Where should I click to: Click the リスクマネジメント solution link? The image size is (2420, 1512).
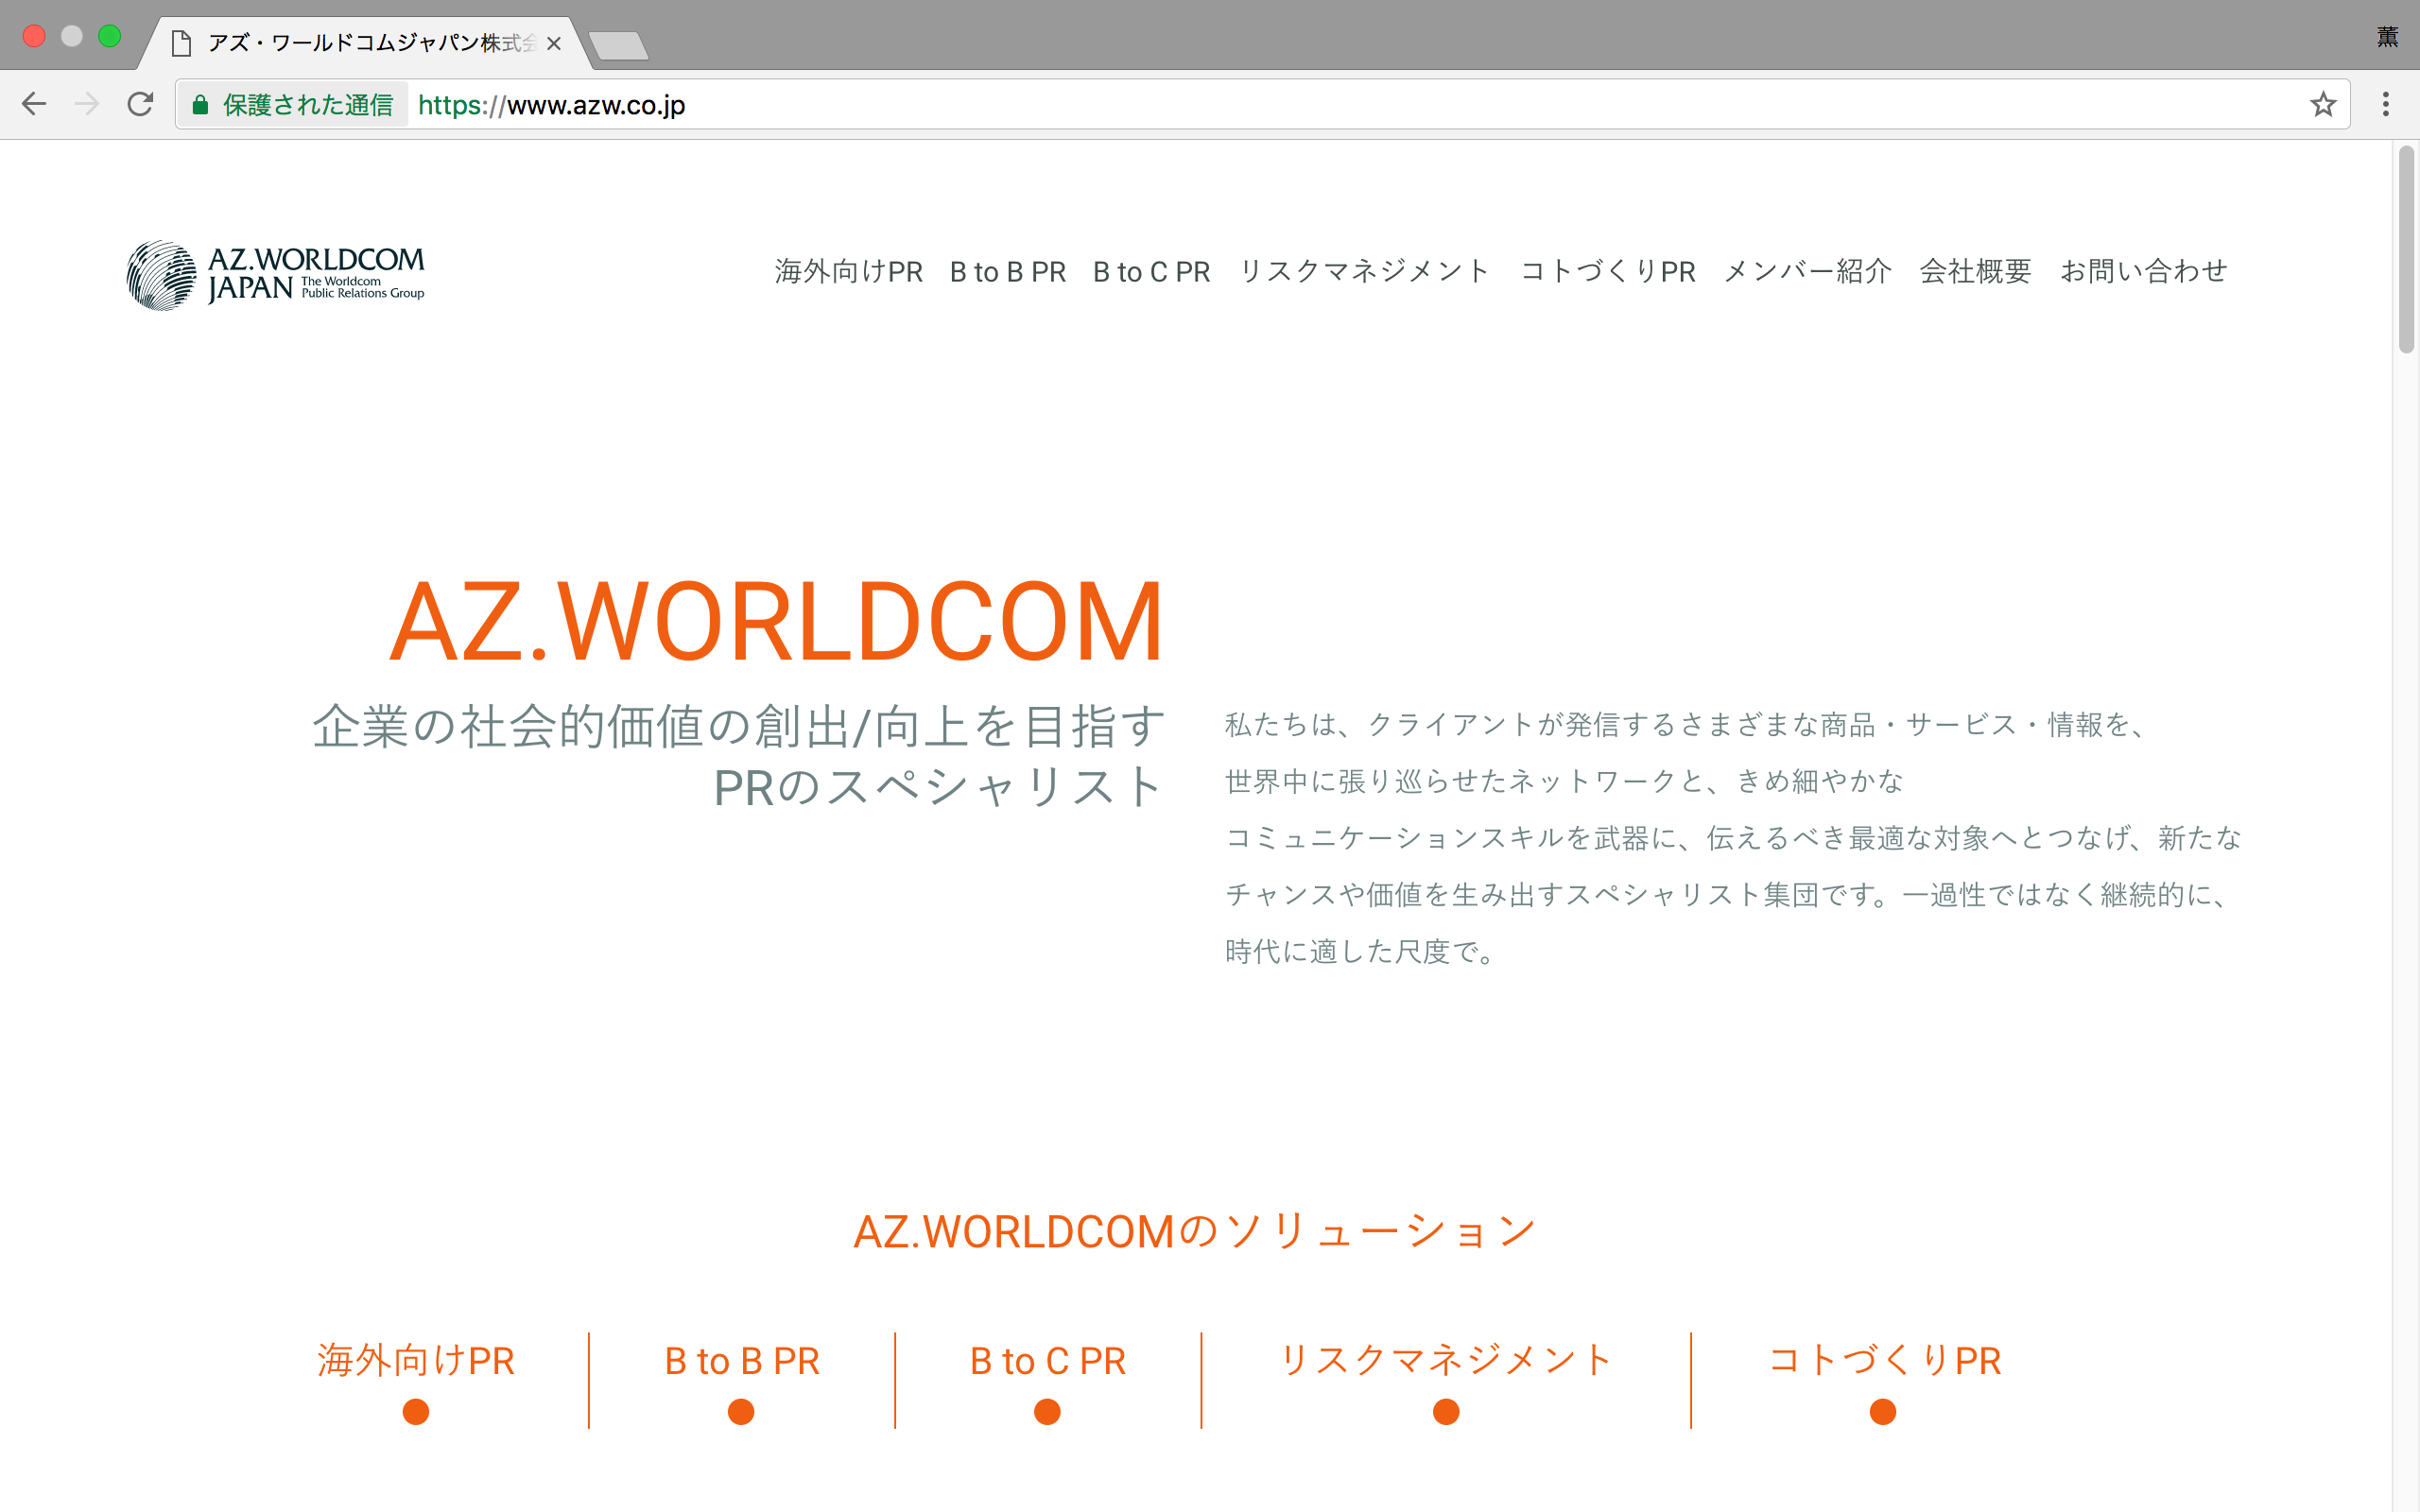point(1446,1361)
